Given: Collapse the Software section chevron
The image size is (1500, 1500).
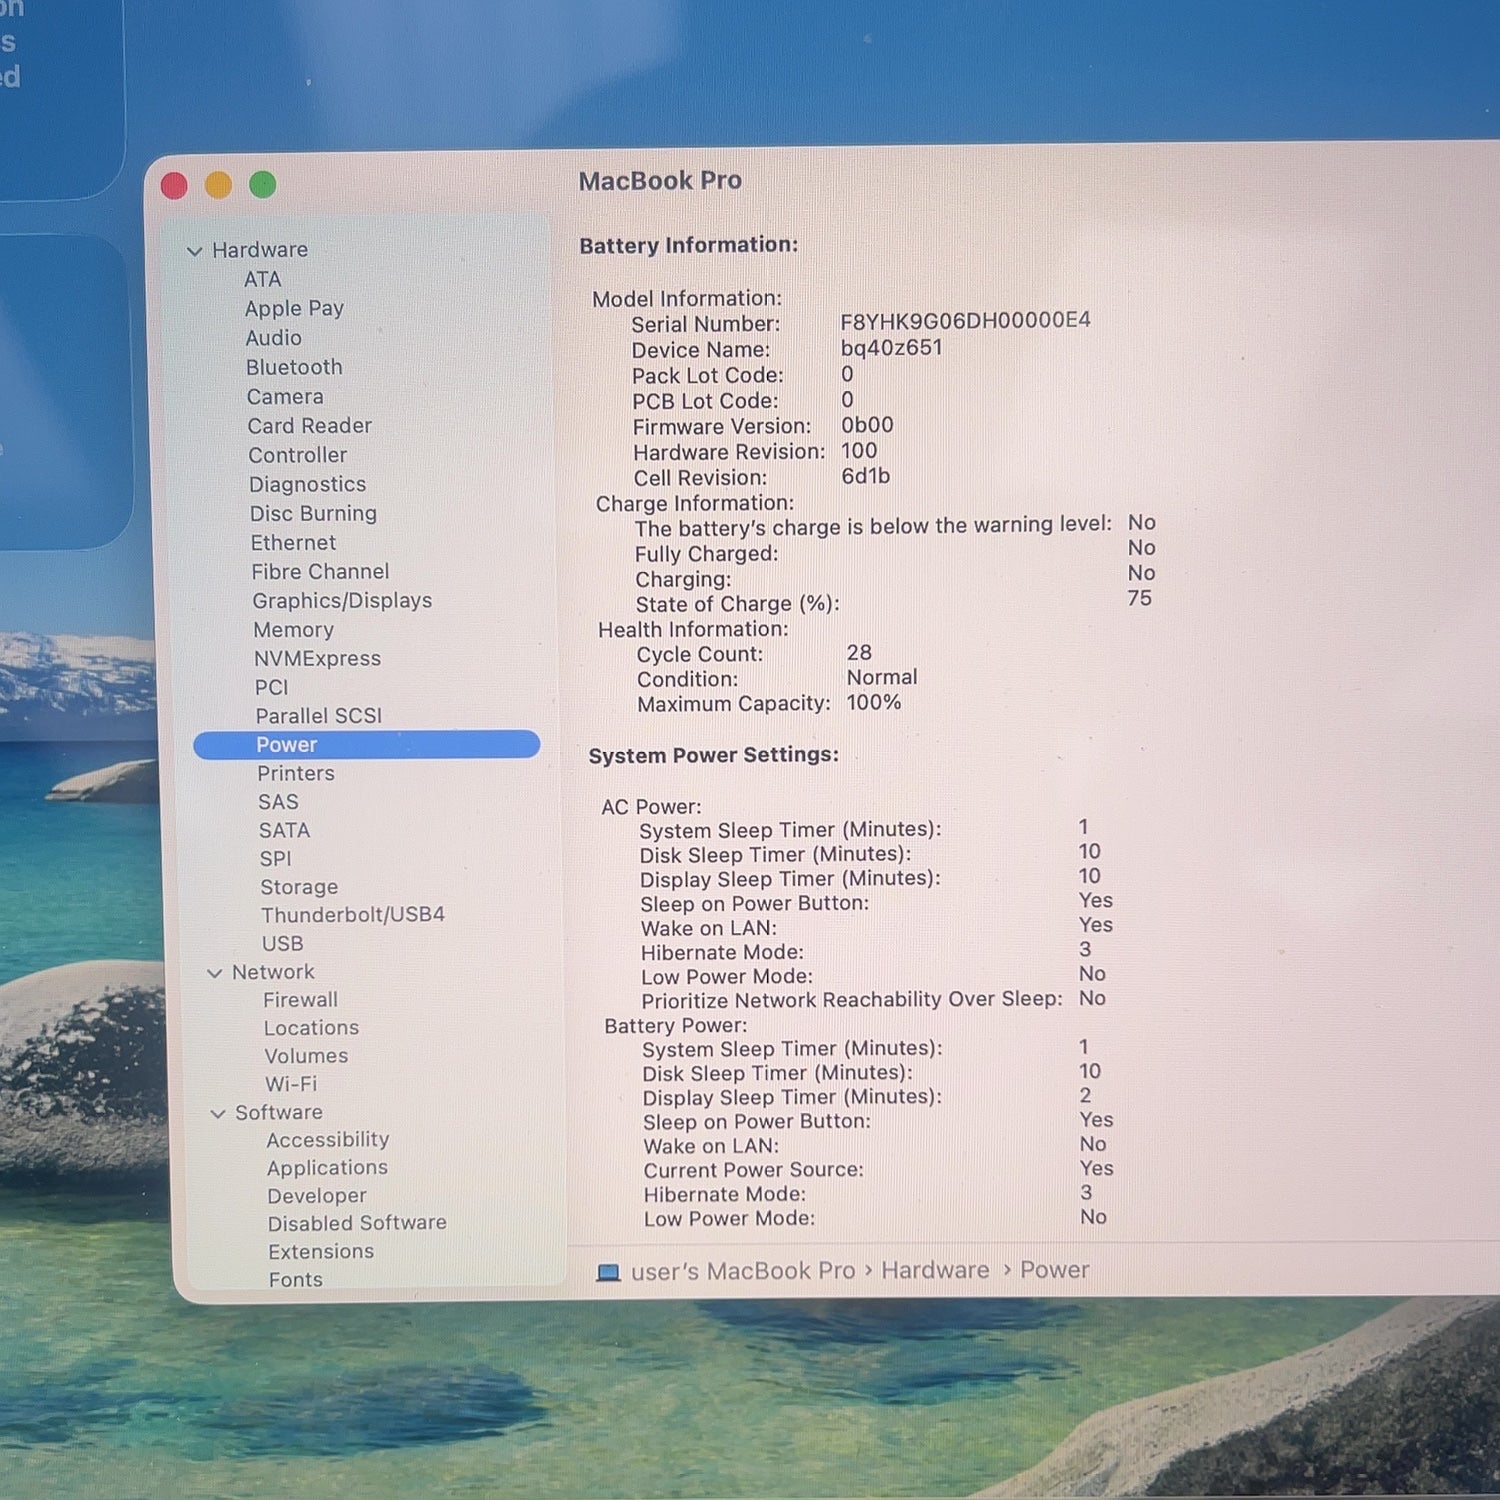Looking at the screenshot, I should pos(218,1113).
